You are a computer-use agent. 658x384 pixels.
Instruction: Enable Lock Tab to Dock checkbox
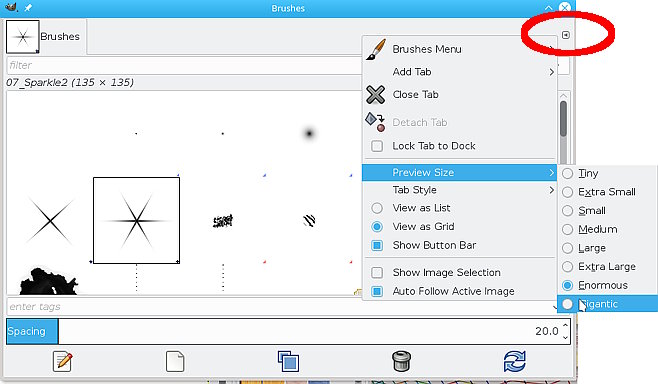coord(377,146)
